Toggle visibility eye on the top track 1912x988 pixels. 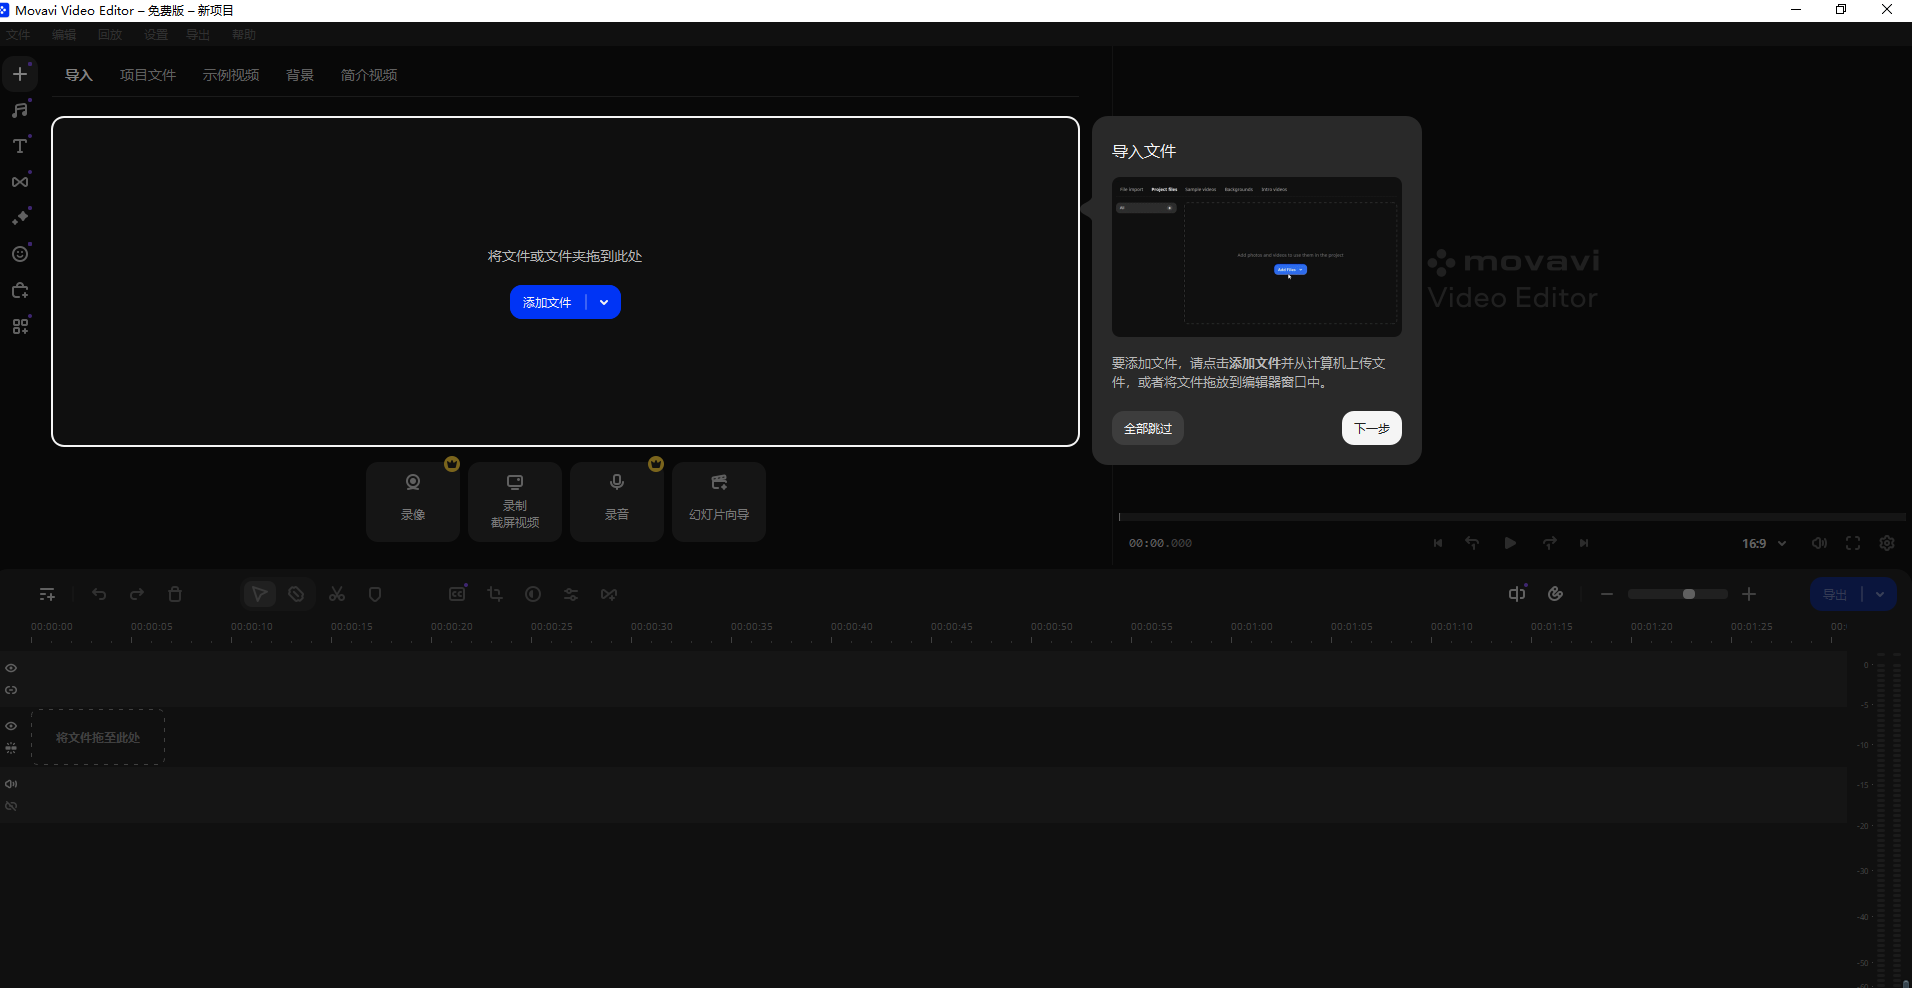[x=11, y=668]
